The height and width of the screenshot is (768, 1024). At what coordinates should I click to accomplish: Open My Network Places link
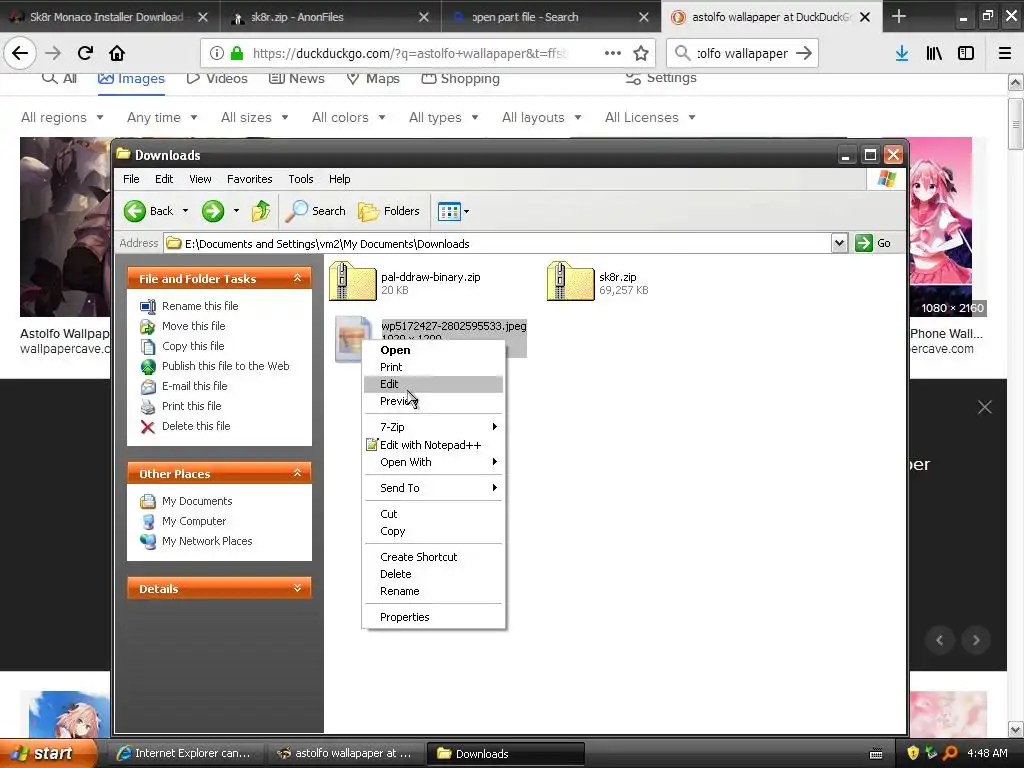click(207, 541)
